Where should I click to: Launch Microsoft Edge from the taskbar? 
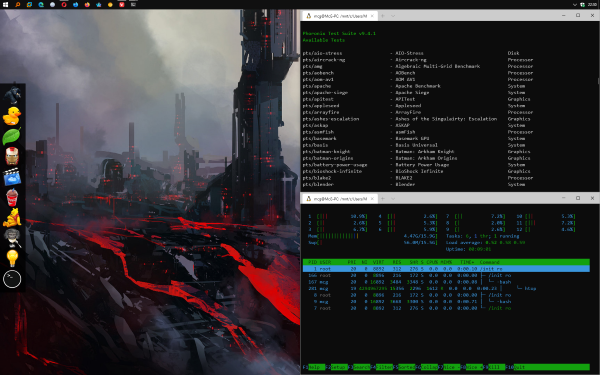tap(41, 5)
